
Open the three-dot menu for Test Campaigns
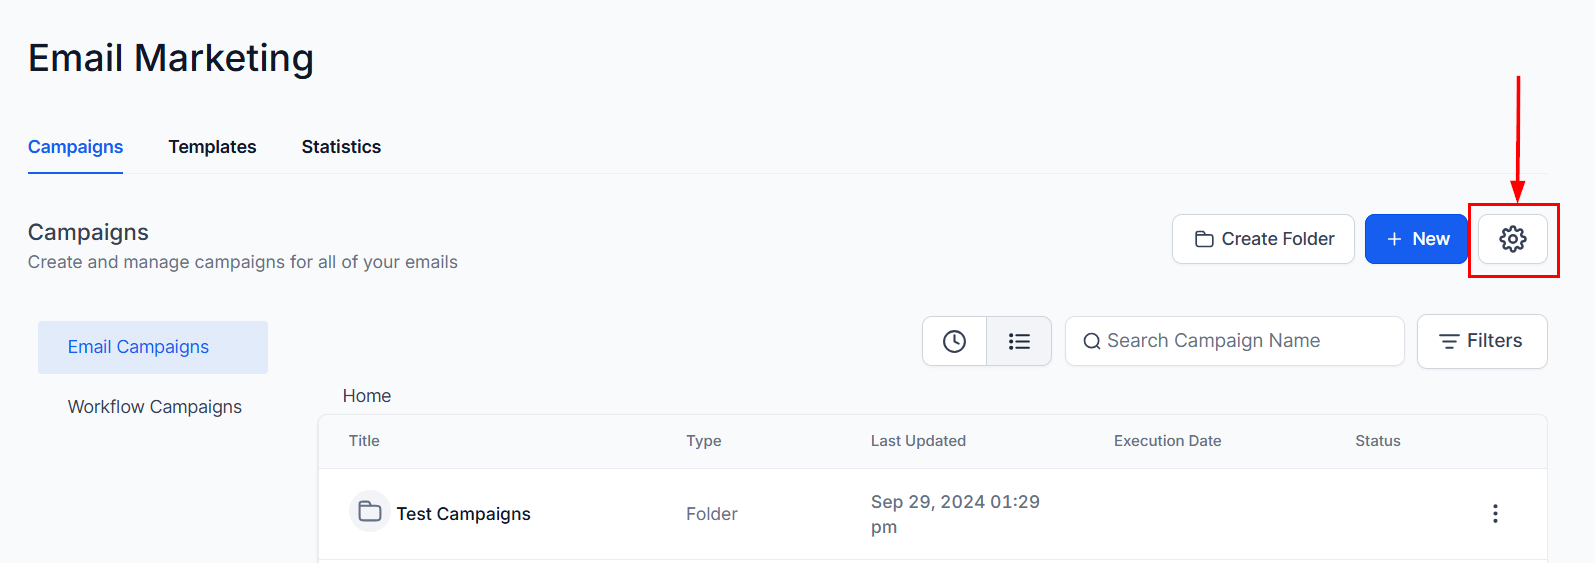click(1495, 514)
